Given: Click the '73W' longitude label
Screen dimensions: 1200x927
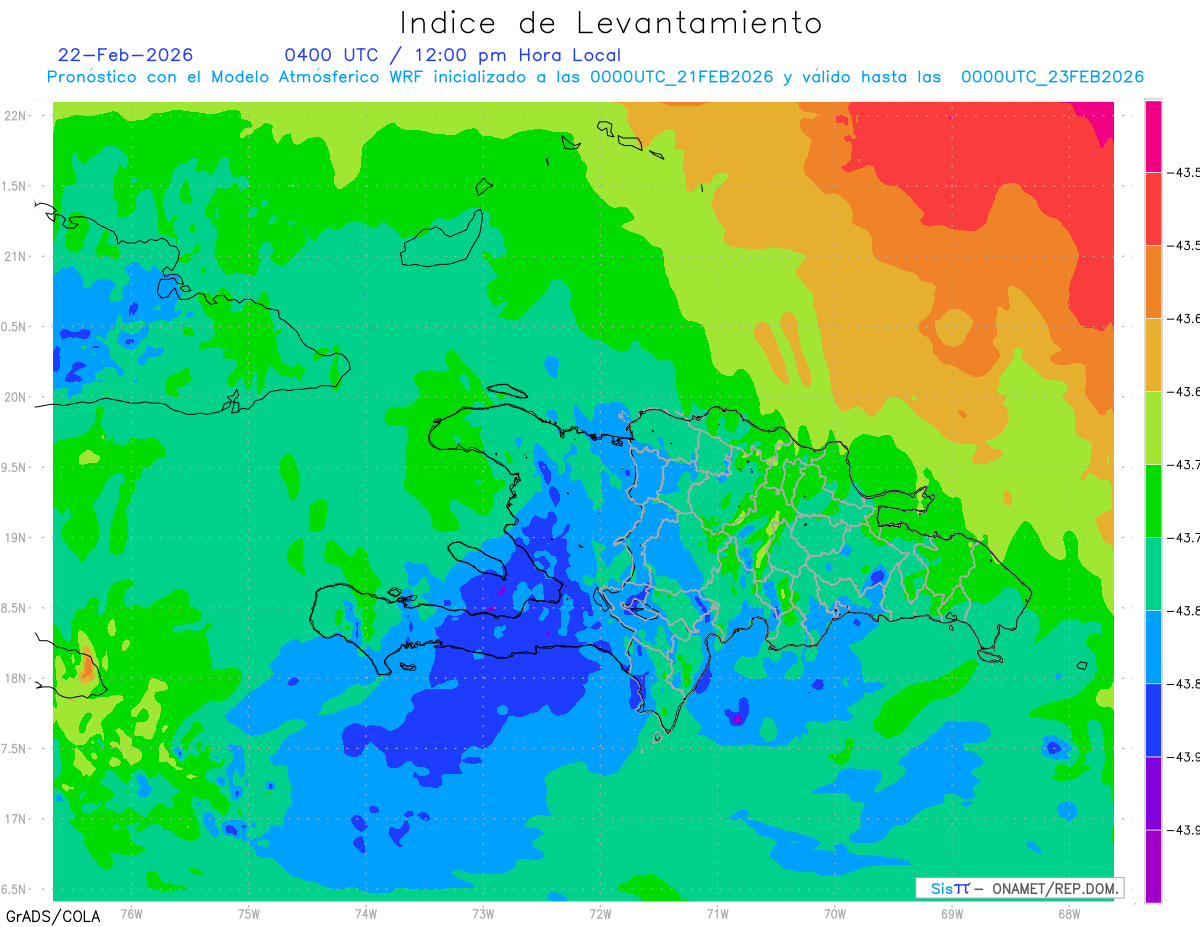Looking at the screenshot, I should (x=483, y=913).
